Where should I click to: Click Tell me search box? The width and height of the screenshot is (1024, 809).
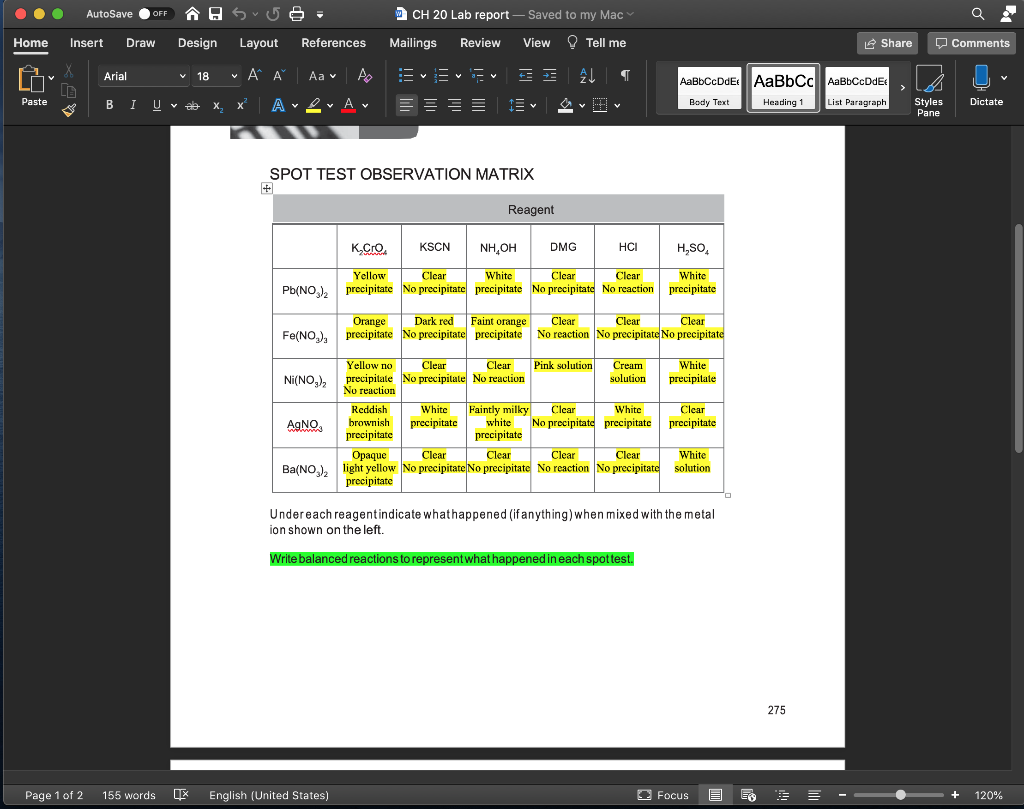[x=597, y=43]
